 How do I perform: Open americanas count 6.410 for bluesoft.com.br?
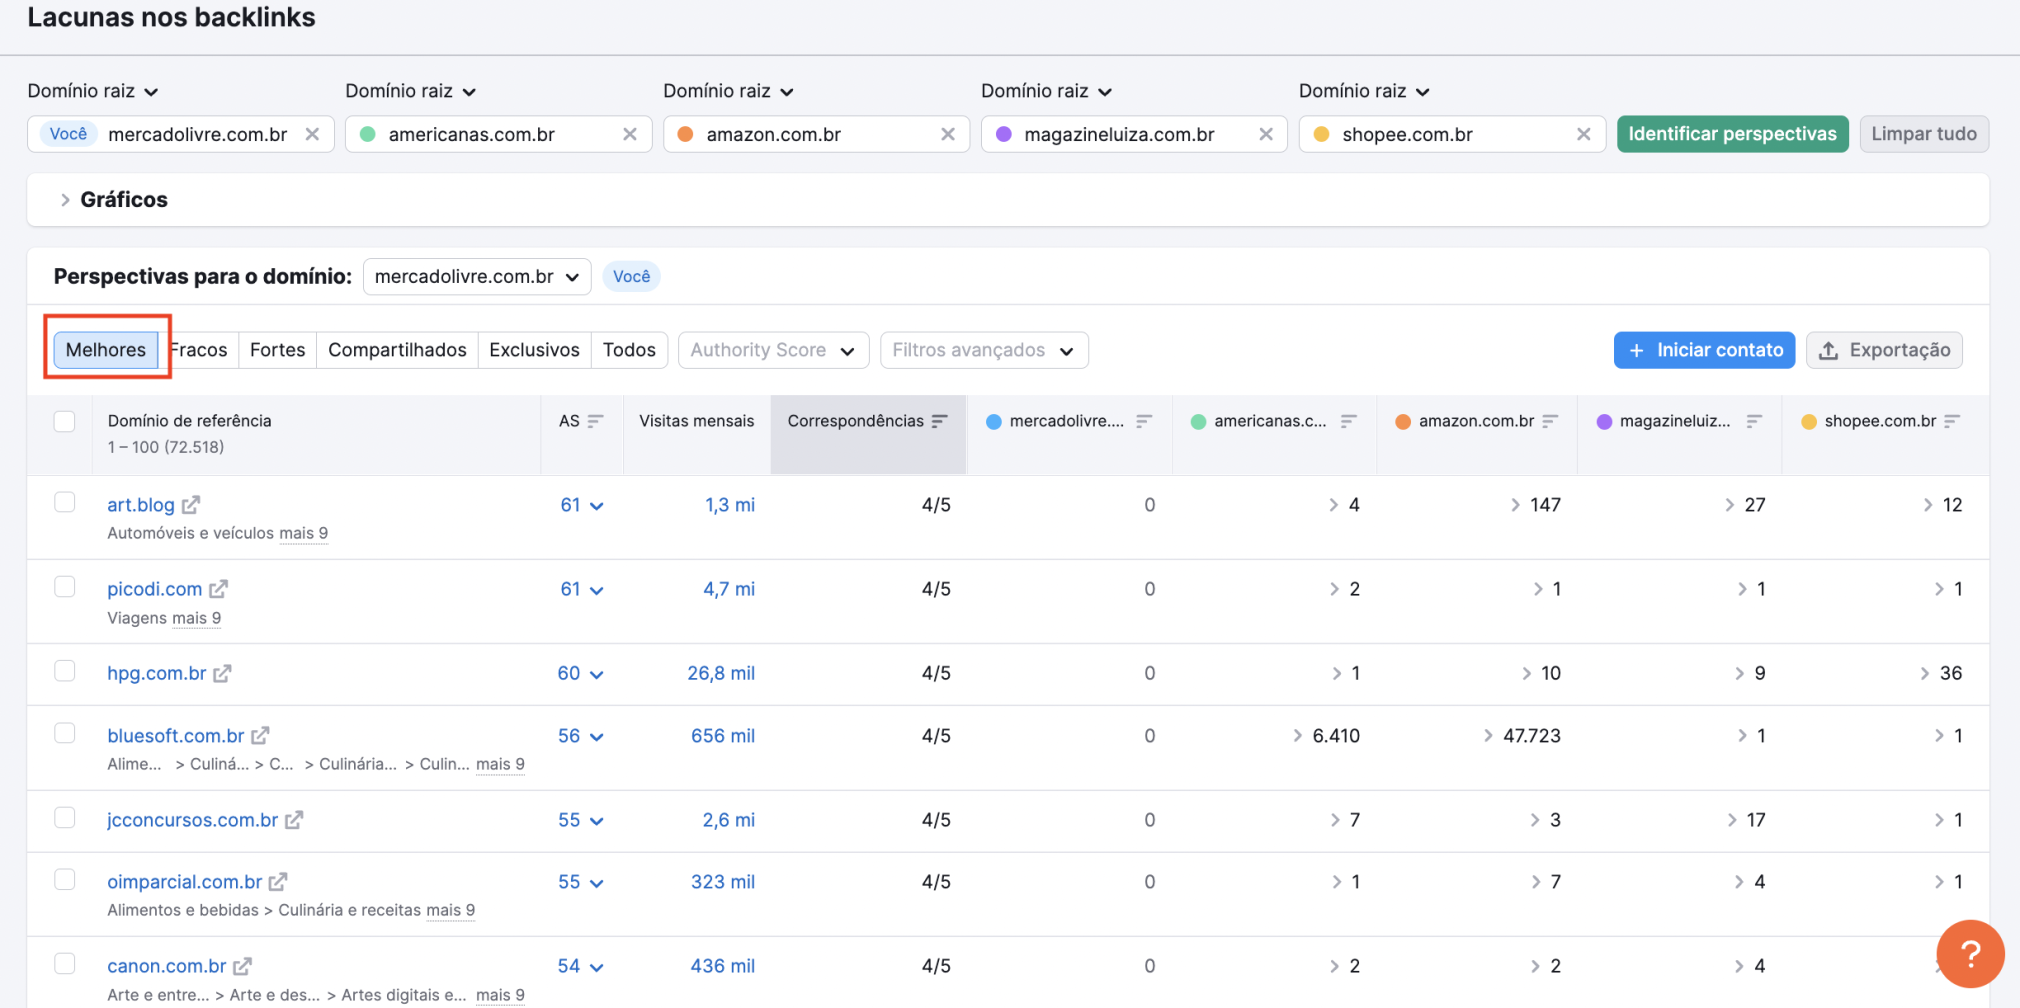(x=1327, y=736)
